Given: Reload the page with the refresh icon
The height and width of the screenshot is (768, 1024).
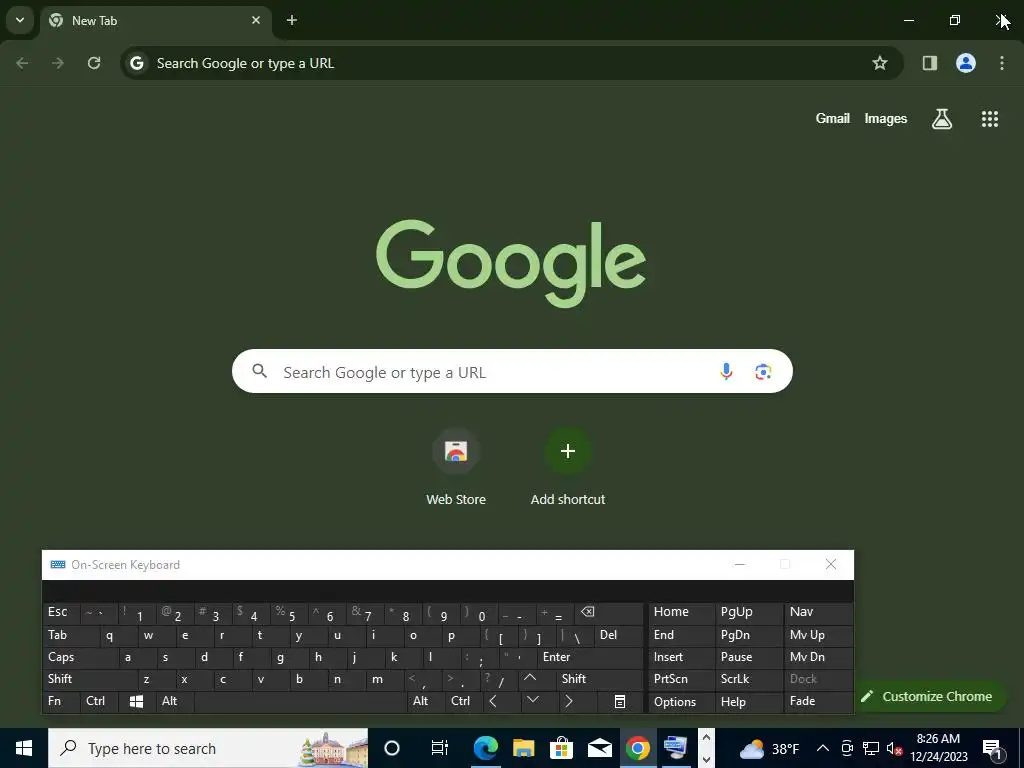Looking at the screenshot, I should [94, 63].
